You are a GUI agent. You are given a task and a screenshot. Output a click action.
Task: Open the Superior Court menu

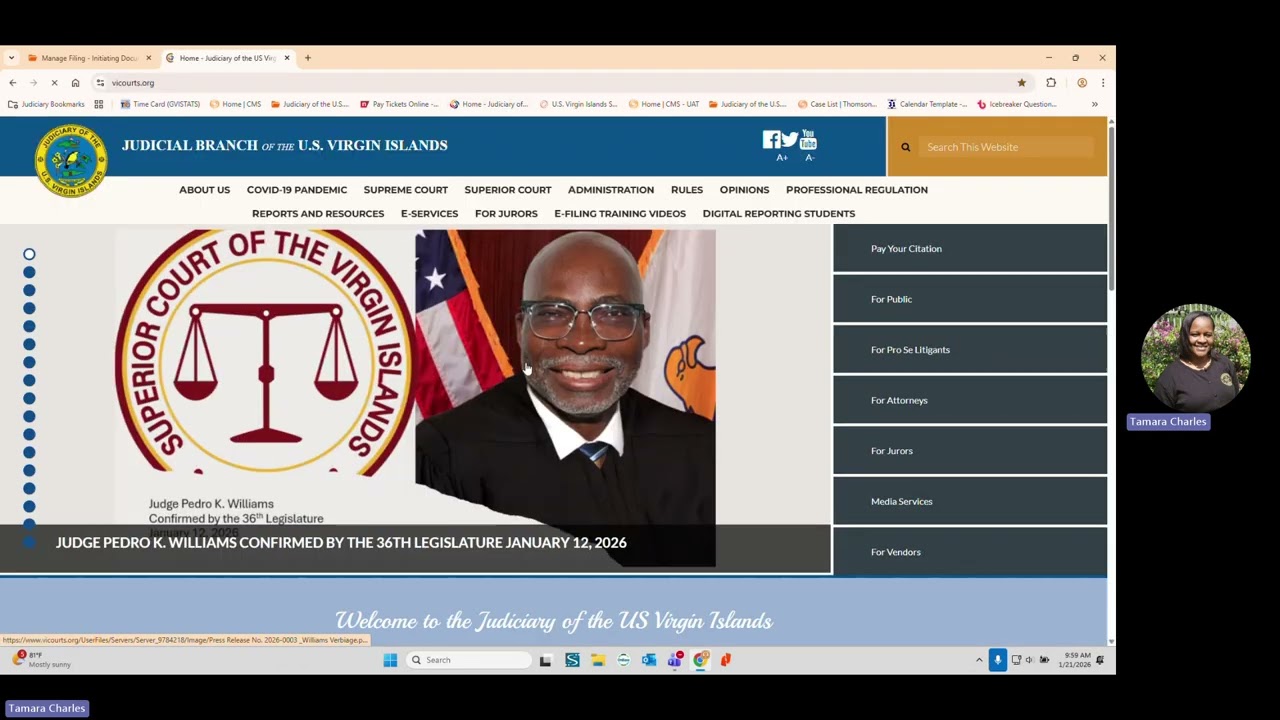pos(507,190)
